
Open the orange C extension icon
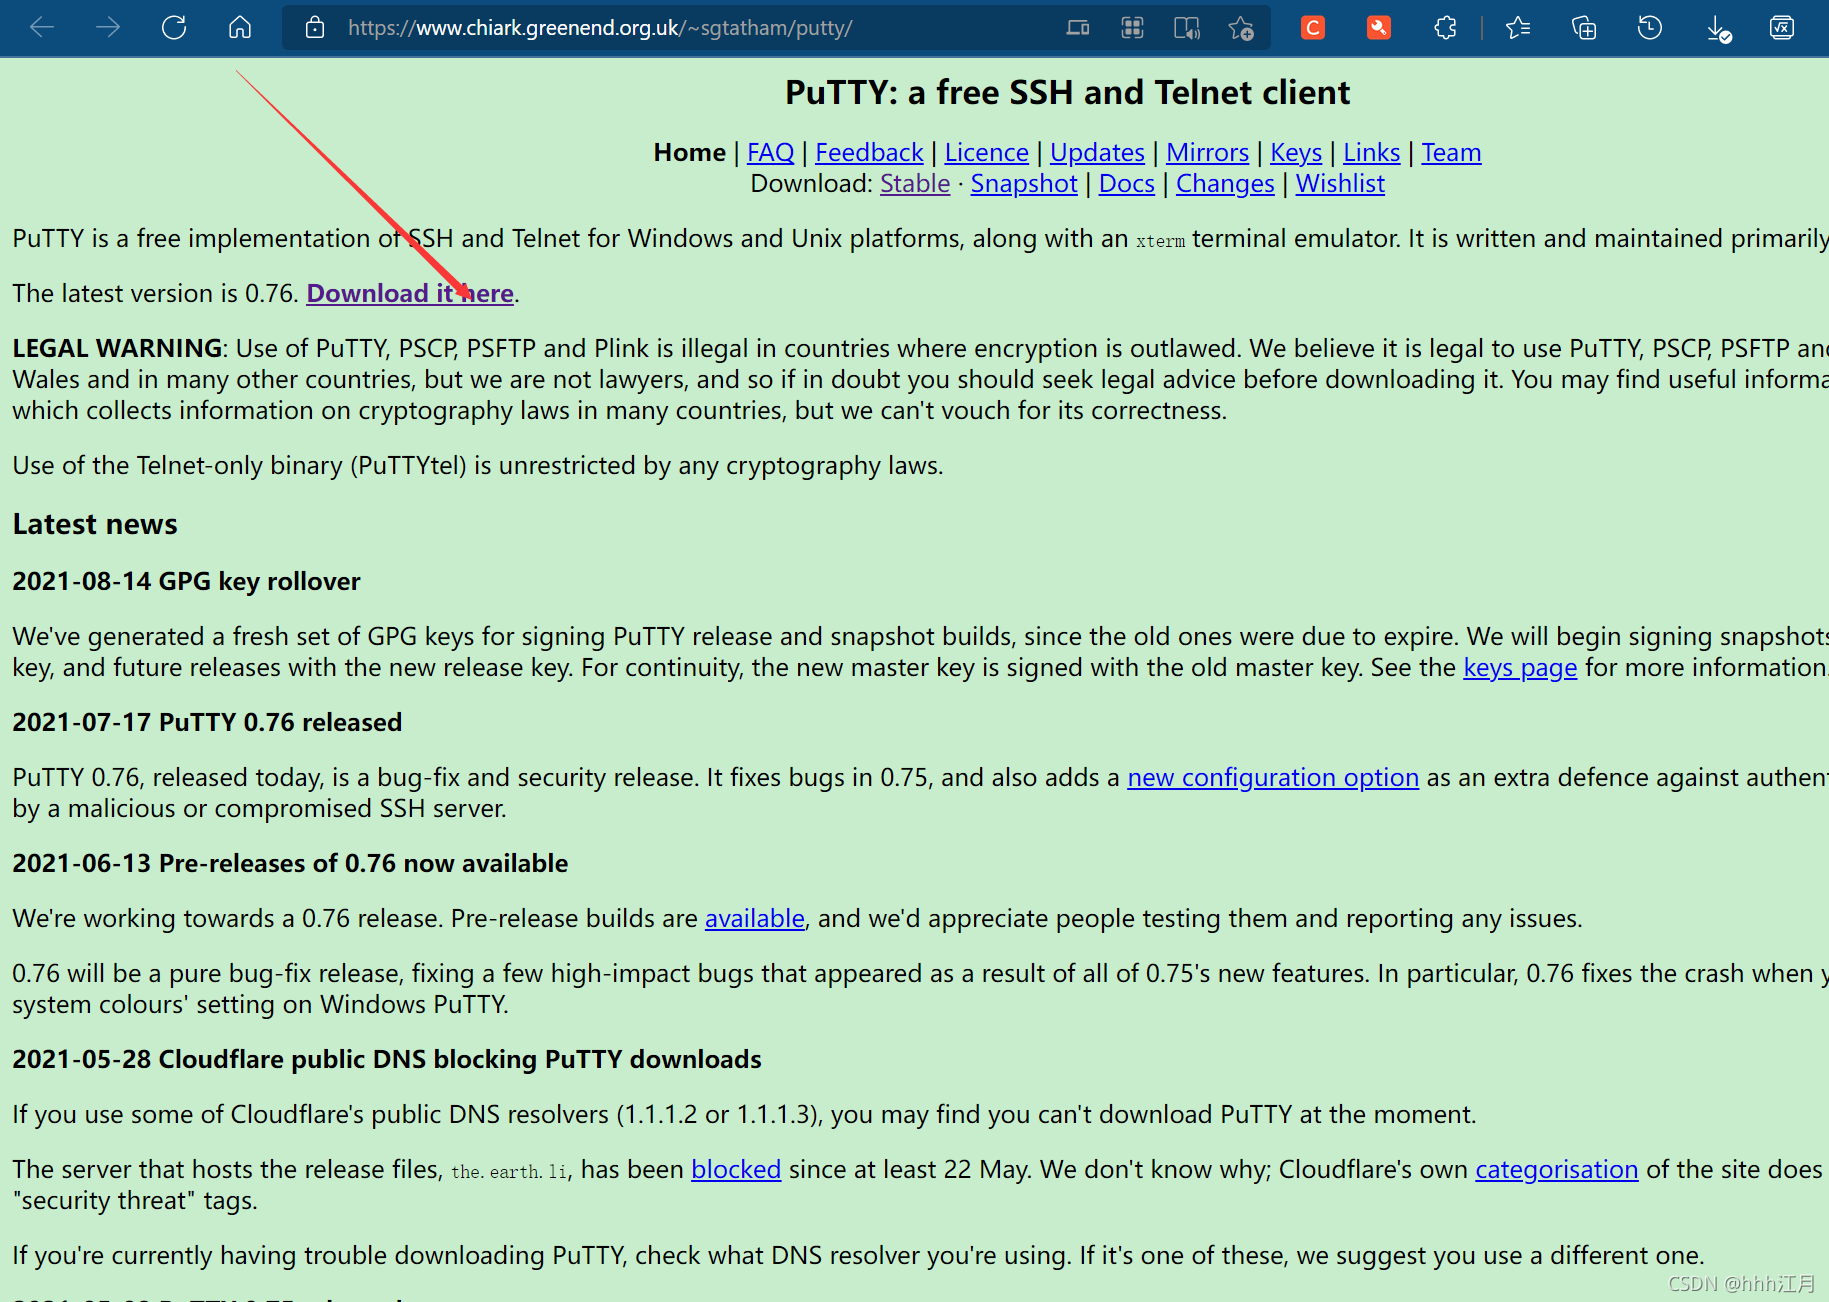[x=1313, y=28]
